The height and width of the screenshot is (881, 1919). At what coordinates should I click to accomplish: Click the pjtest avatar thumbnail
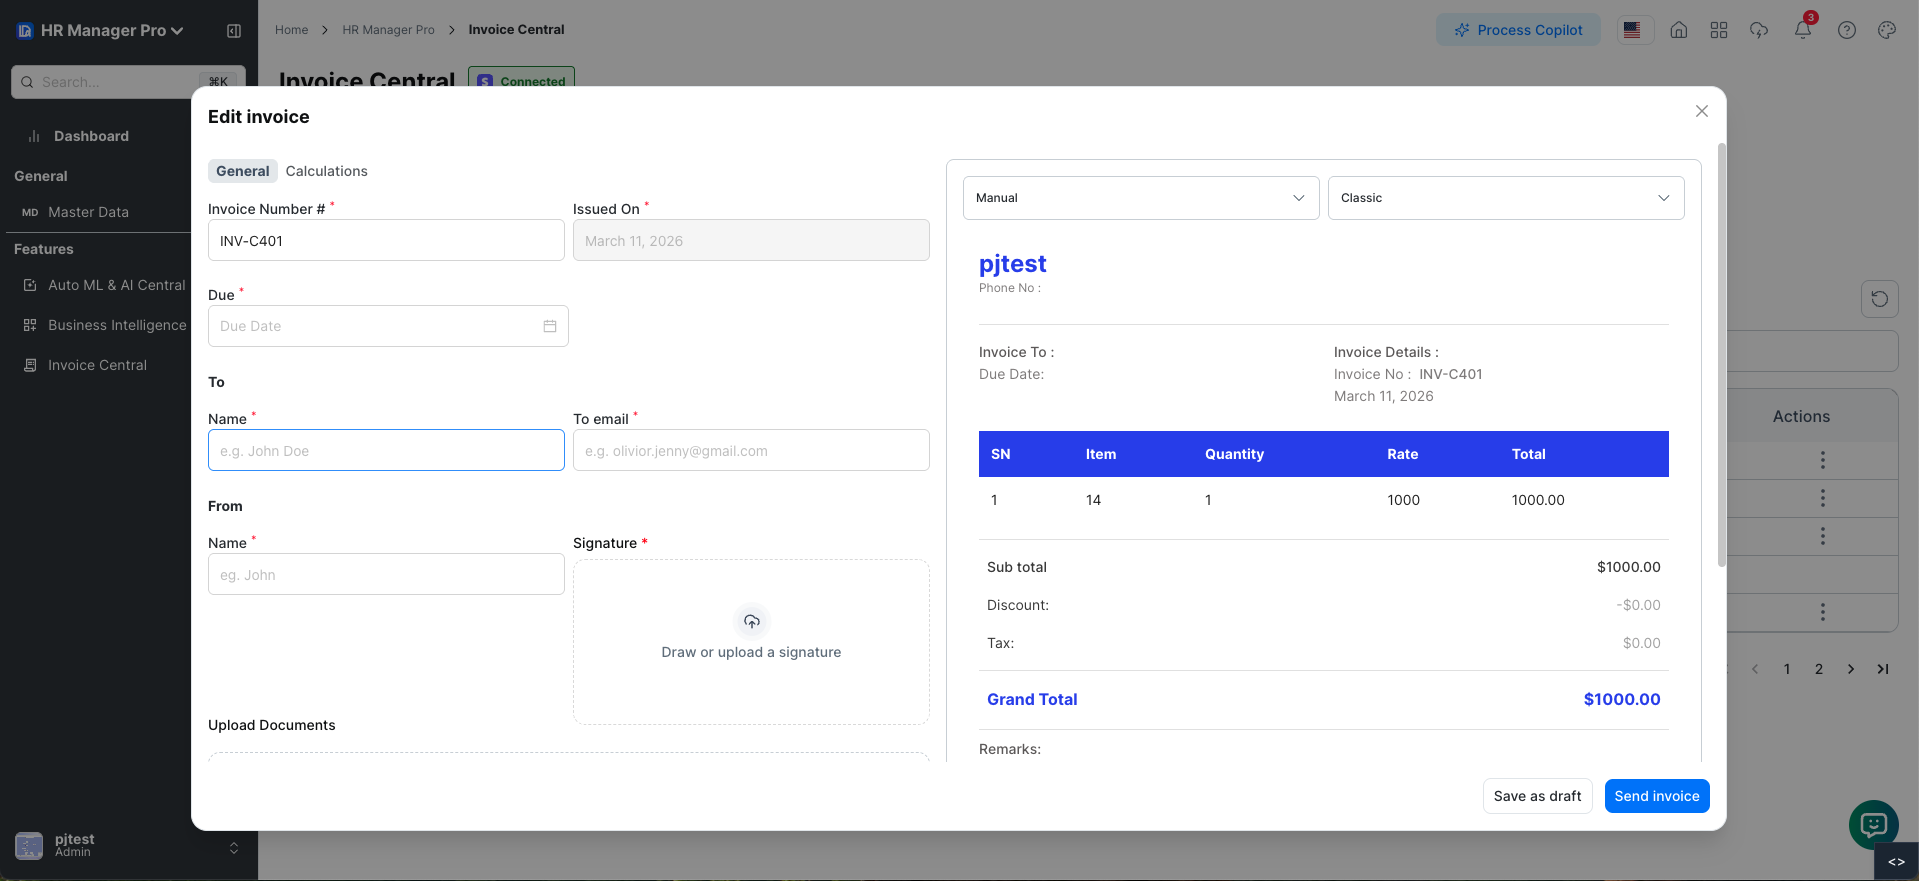[29, 846]
